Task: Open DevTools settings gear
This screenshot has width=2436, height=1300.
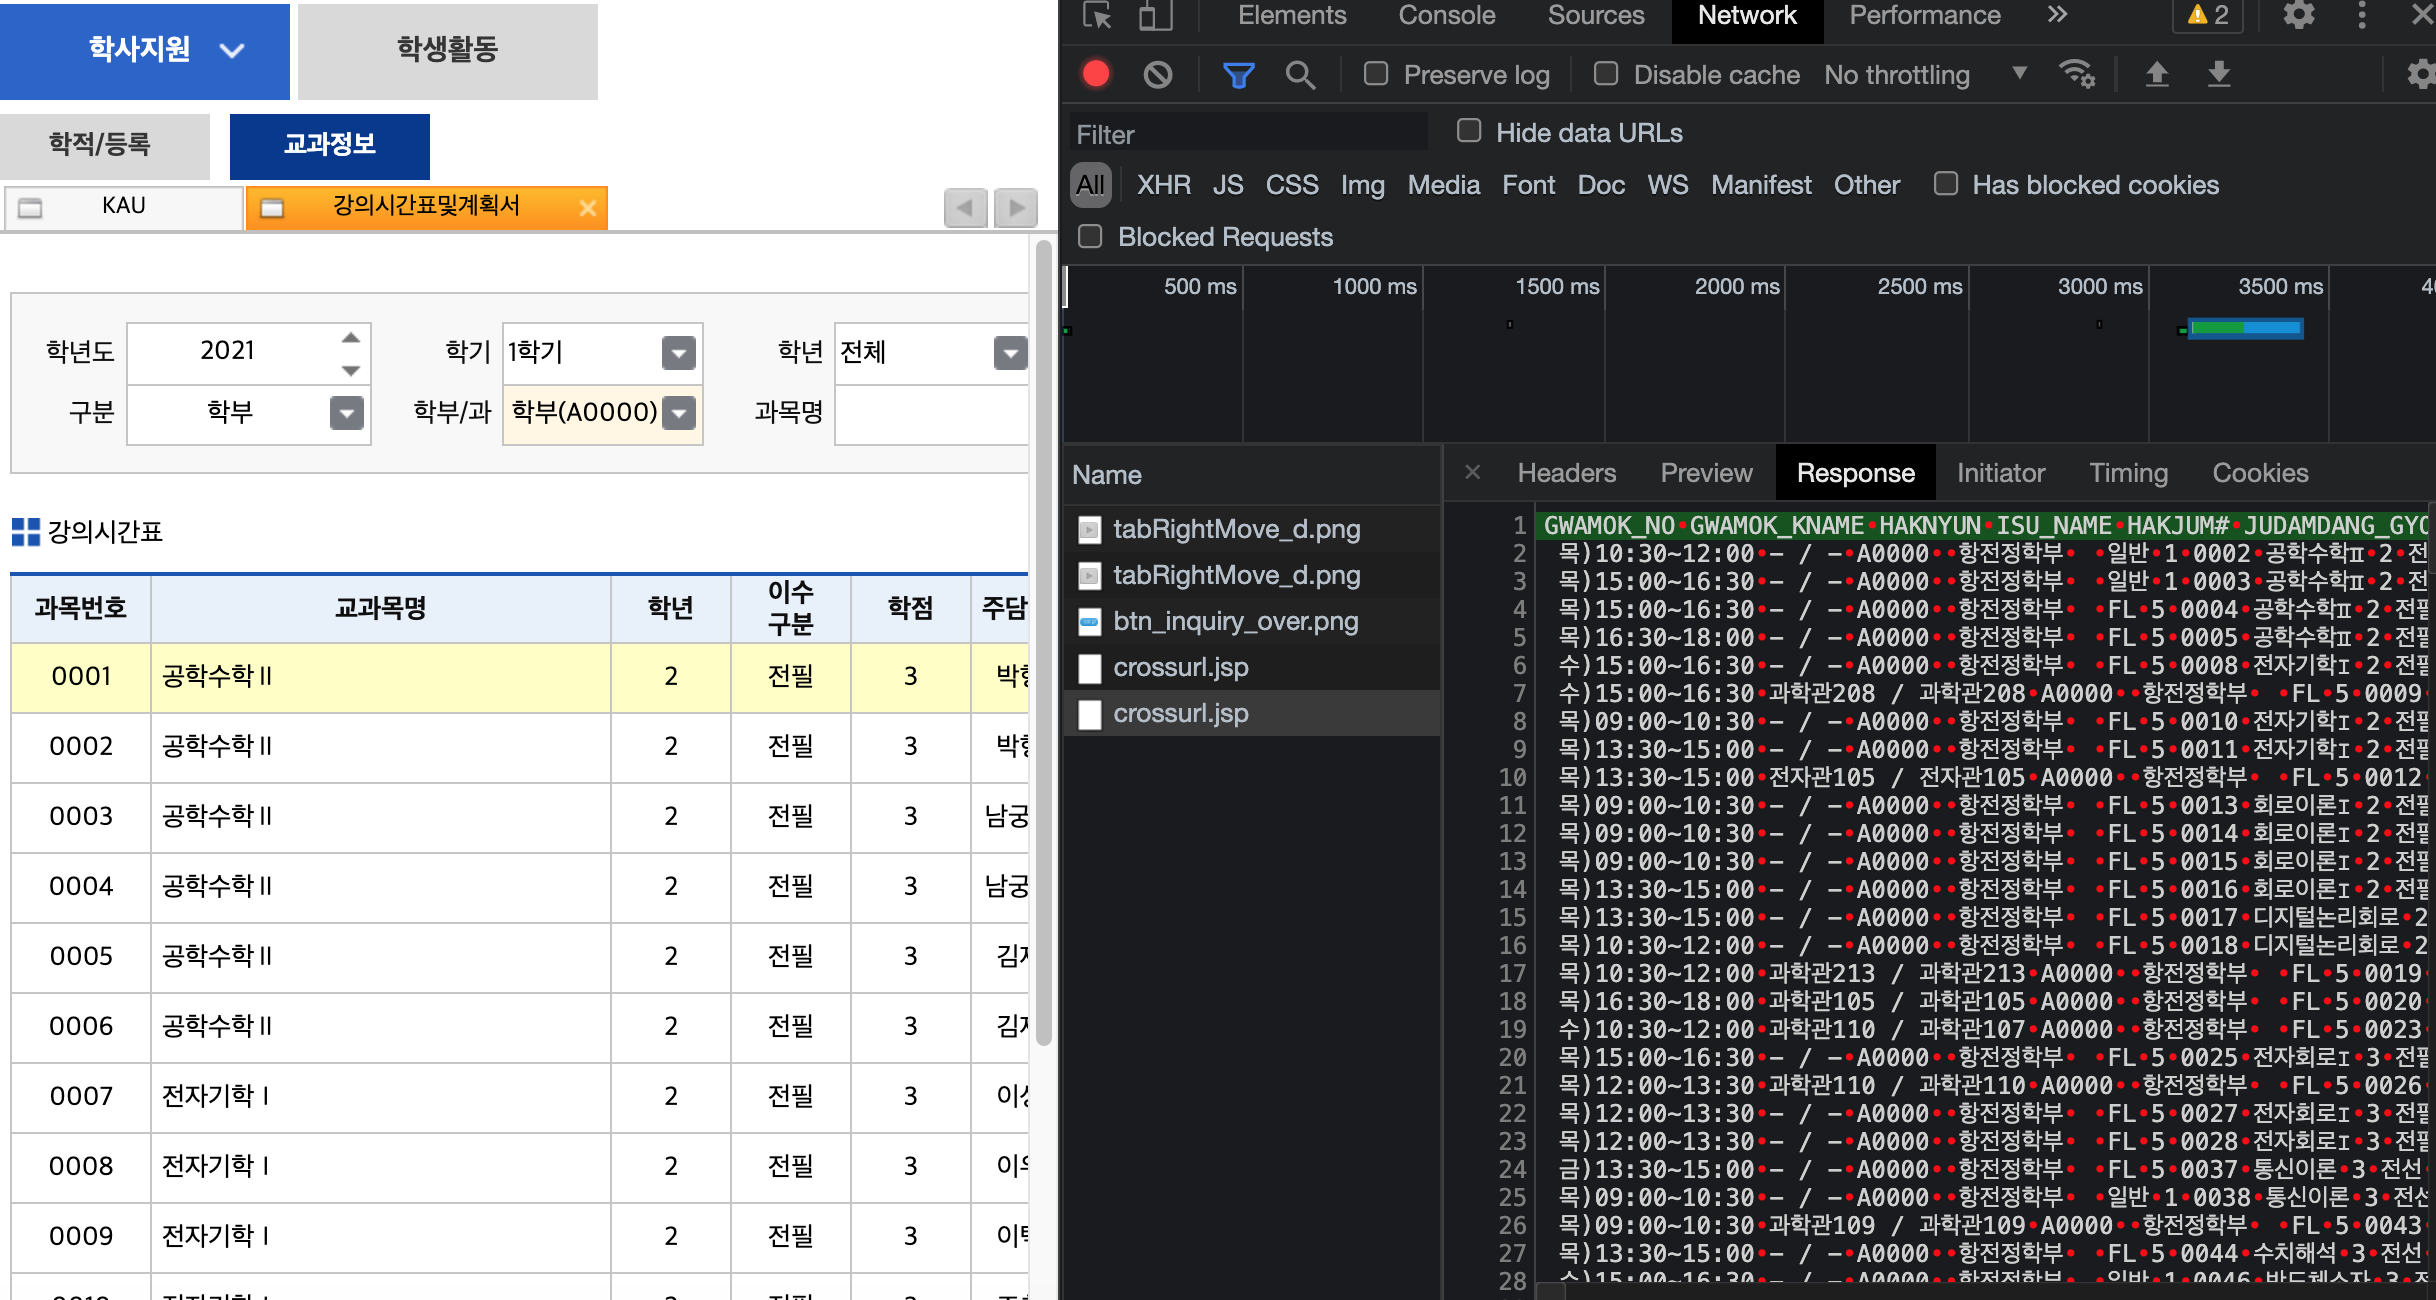Action: pyautogui.click(x=2299, y=16)
